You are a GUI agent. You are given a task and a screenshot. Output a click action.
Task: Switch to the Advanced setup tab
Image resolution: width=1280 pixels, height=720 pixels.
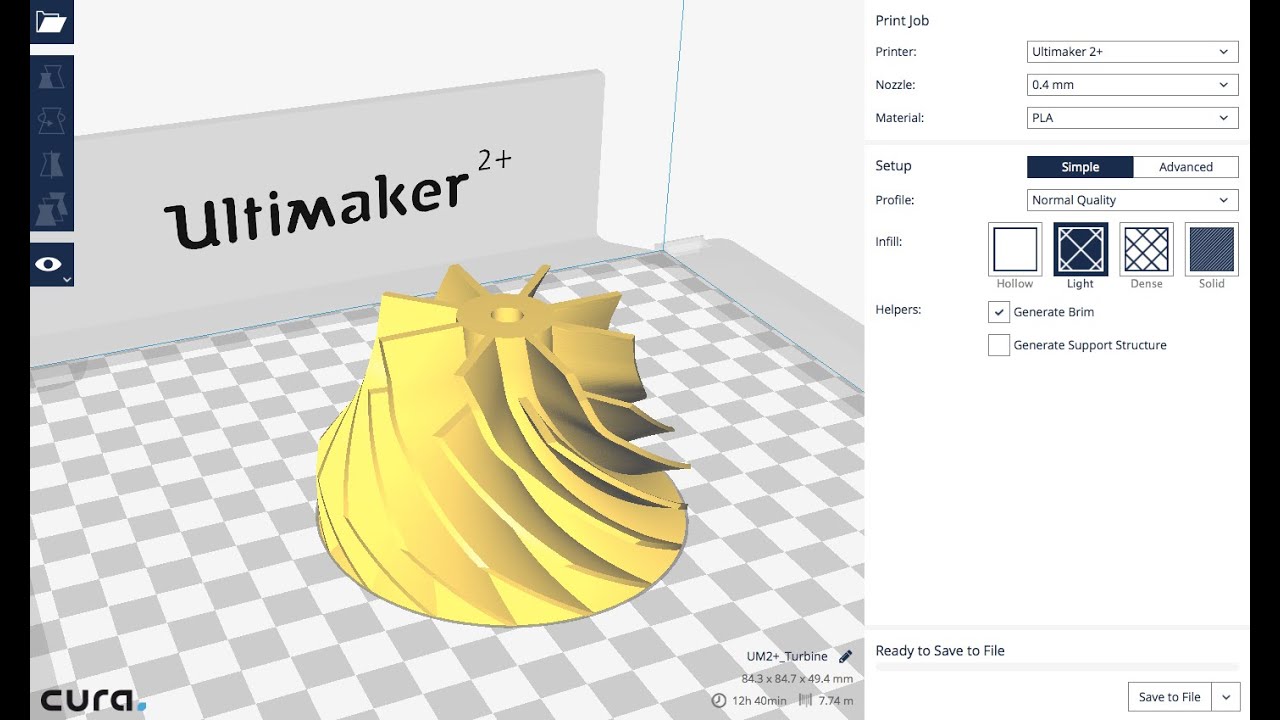coord(1185,167)
